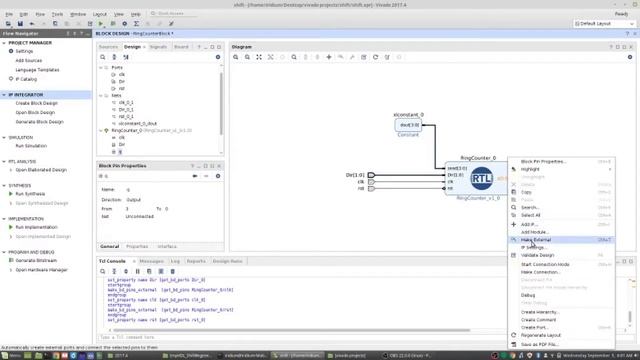Collapse the RTL ANALYSIS section

point(4,162)
